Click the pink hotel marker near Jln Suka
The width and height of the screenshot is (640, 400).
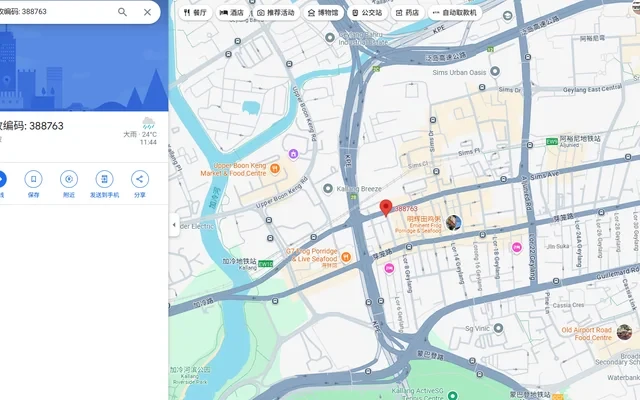pos(517,247)
